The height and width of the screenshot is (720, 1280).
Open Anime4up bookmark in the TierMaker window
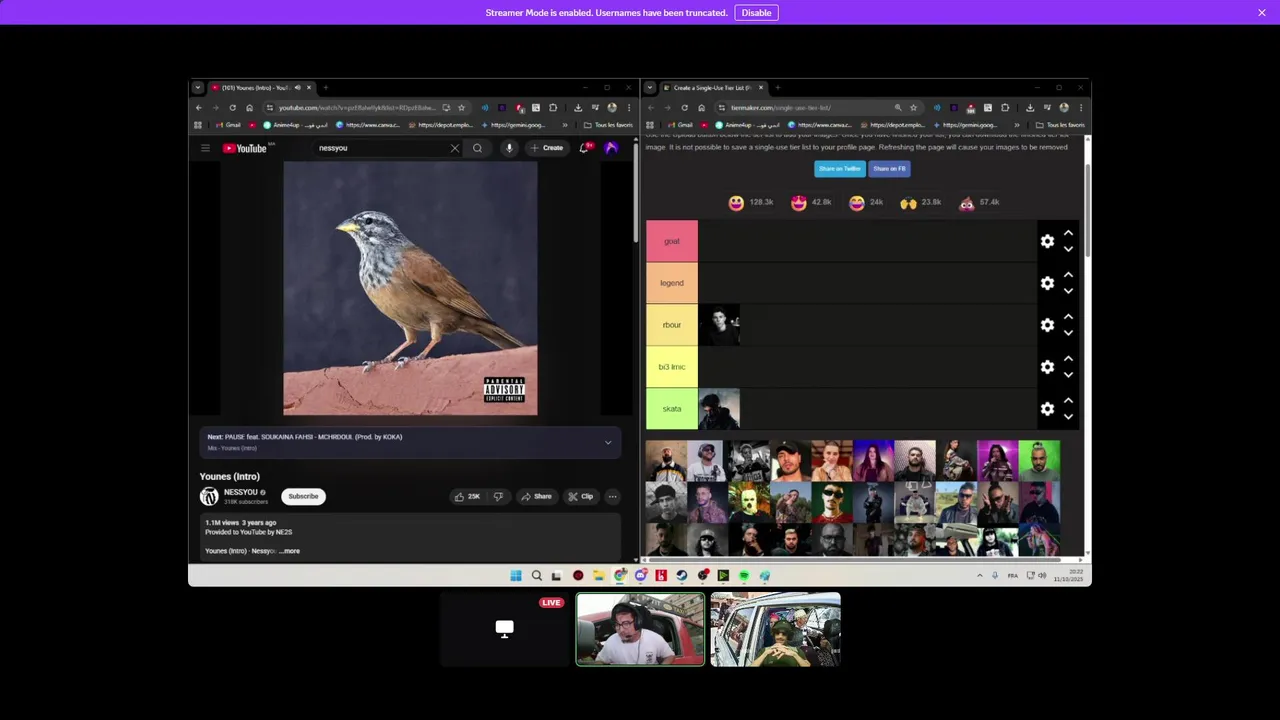(x=749, y=125)
